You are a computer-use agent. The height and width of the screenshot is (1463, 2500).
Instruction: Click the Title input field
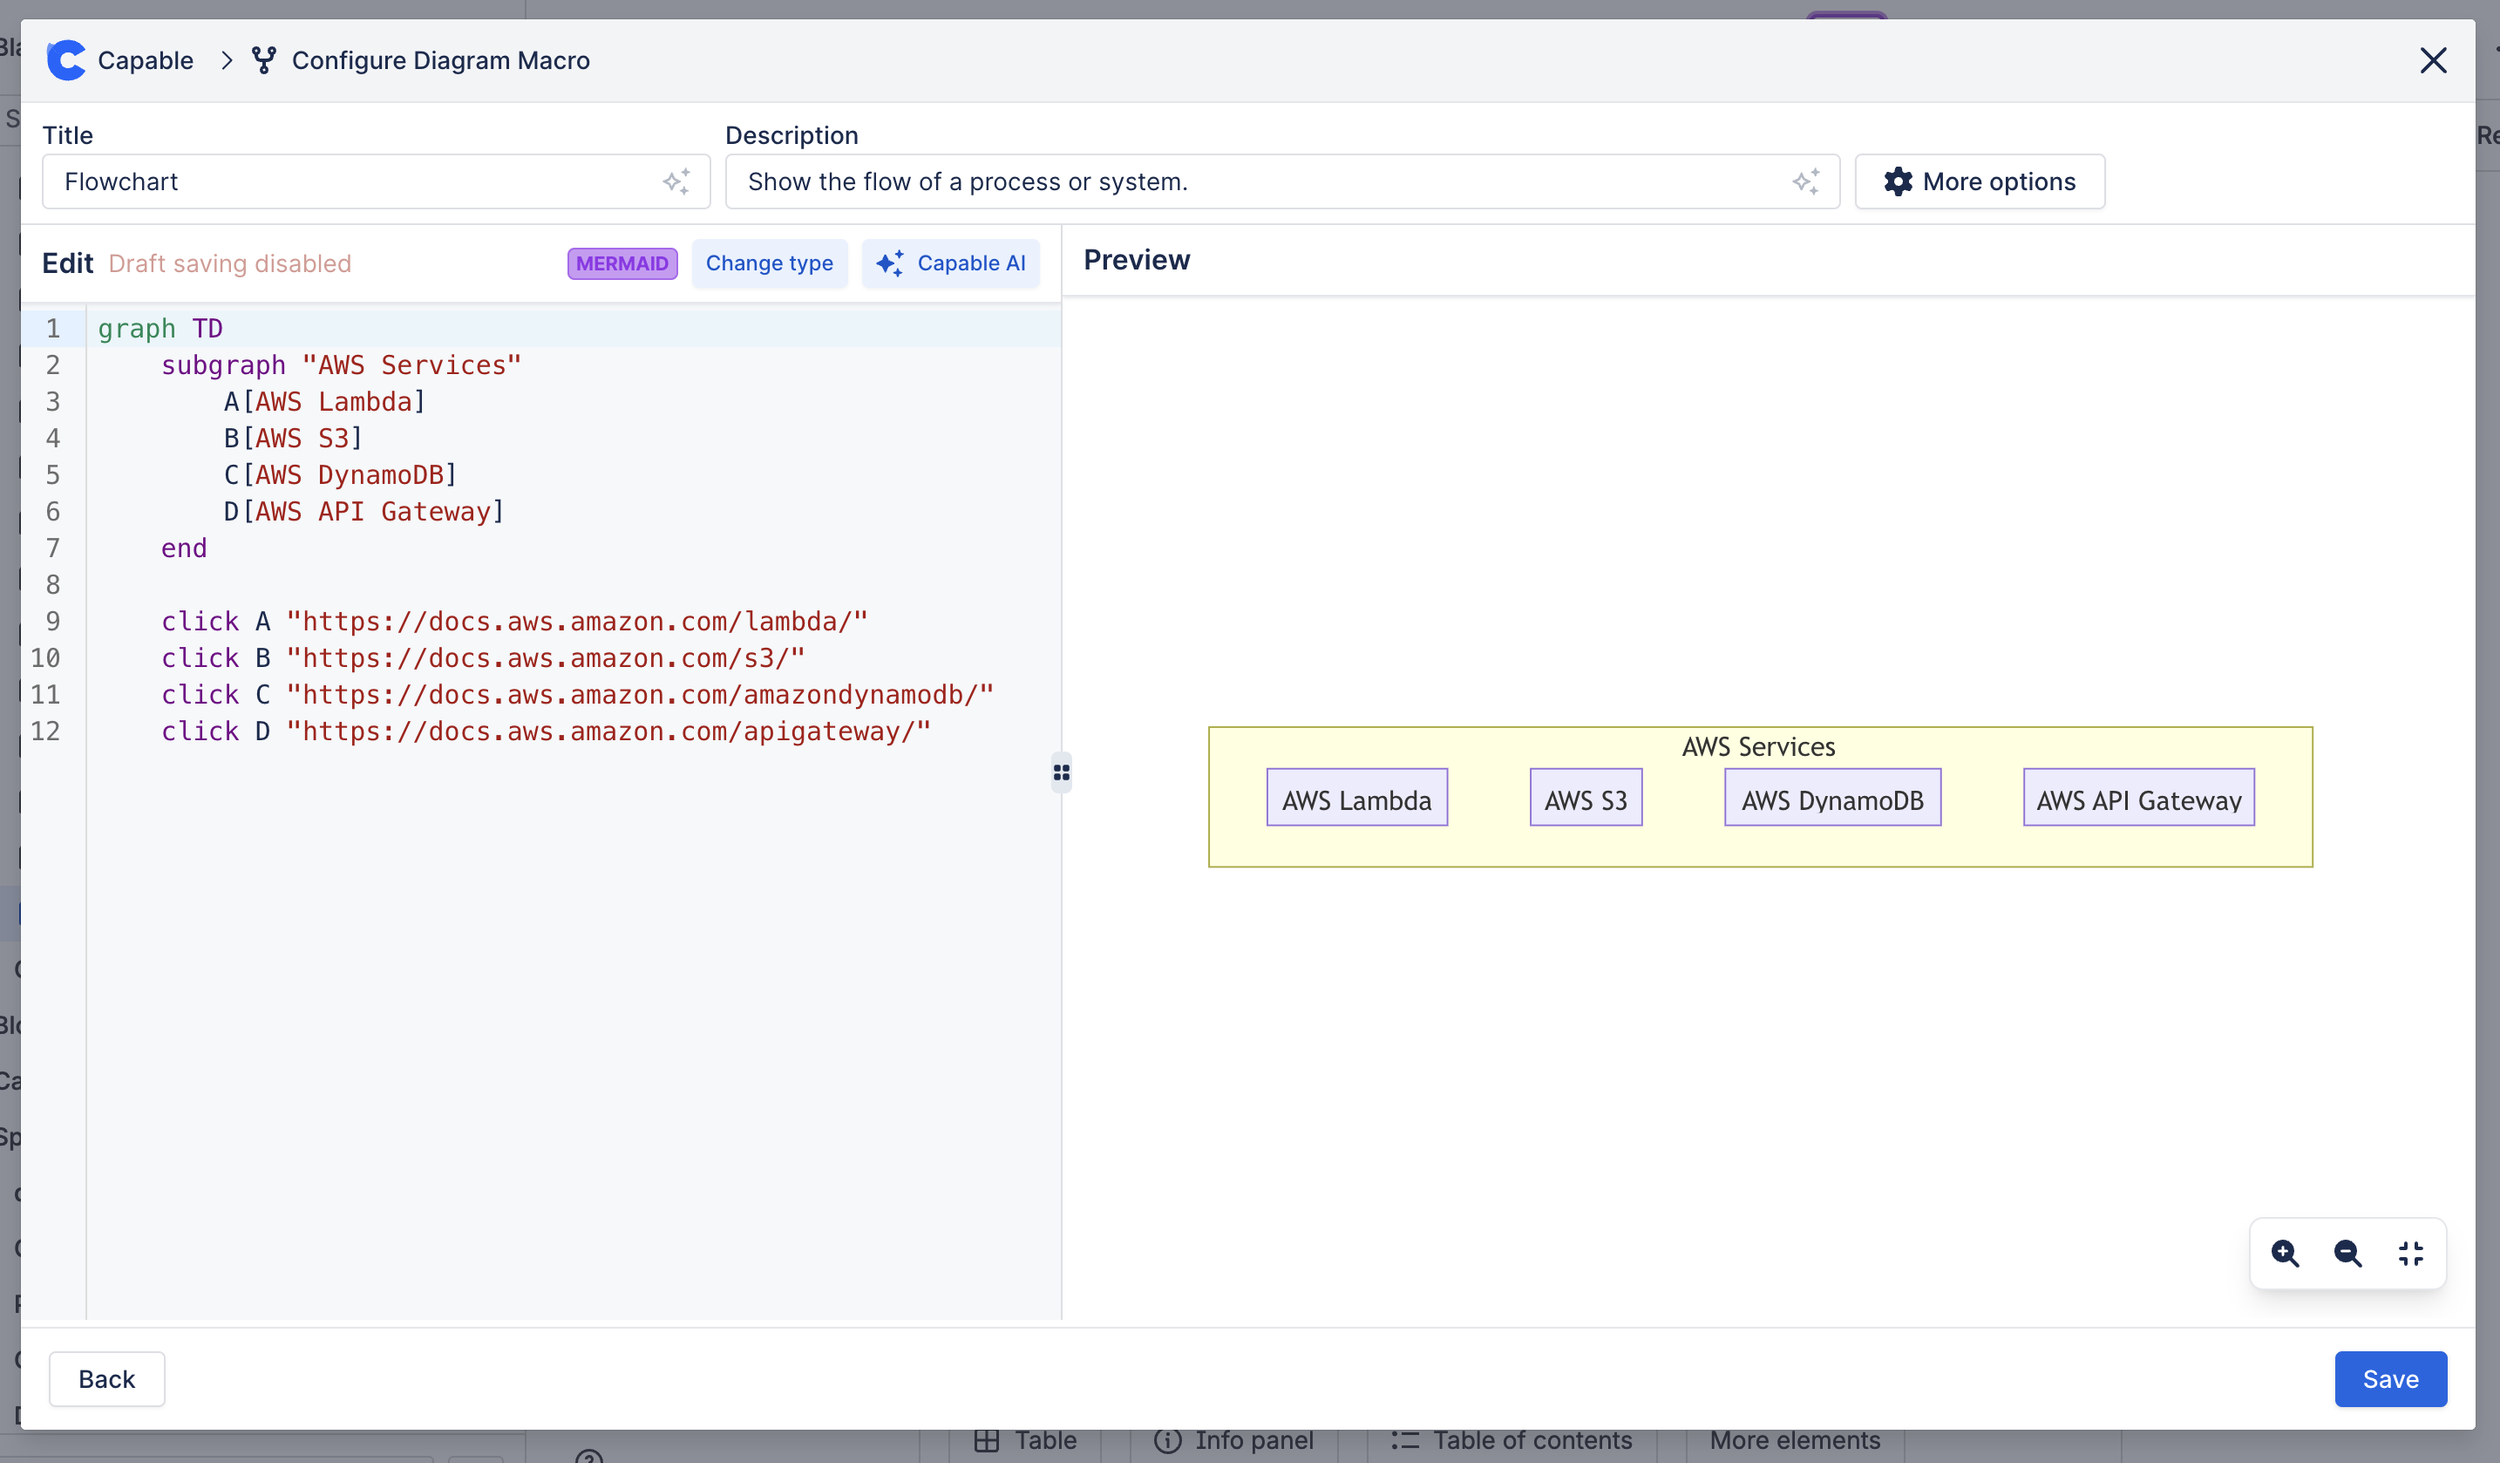[376, 181]
